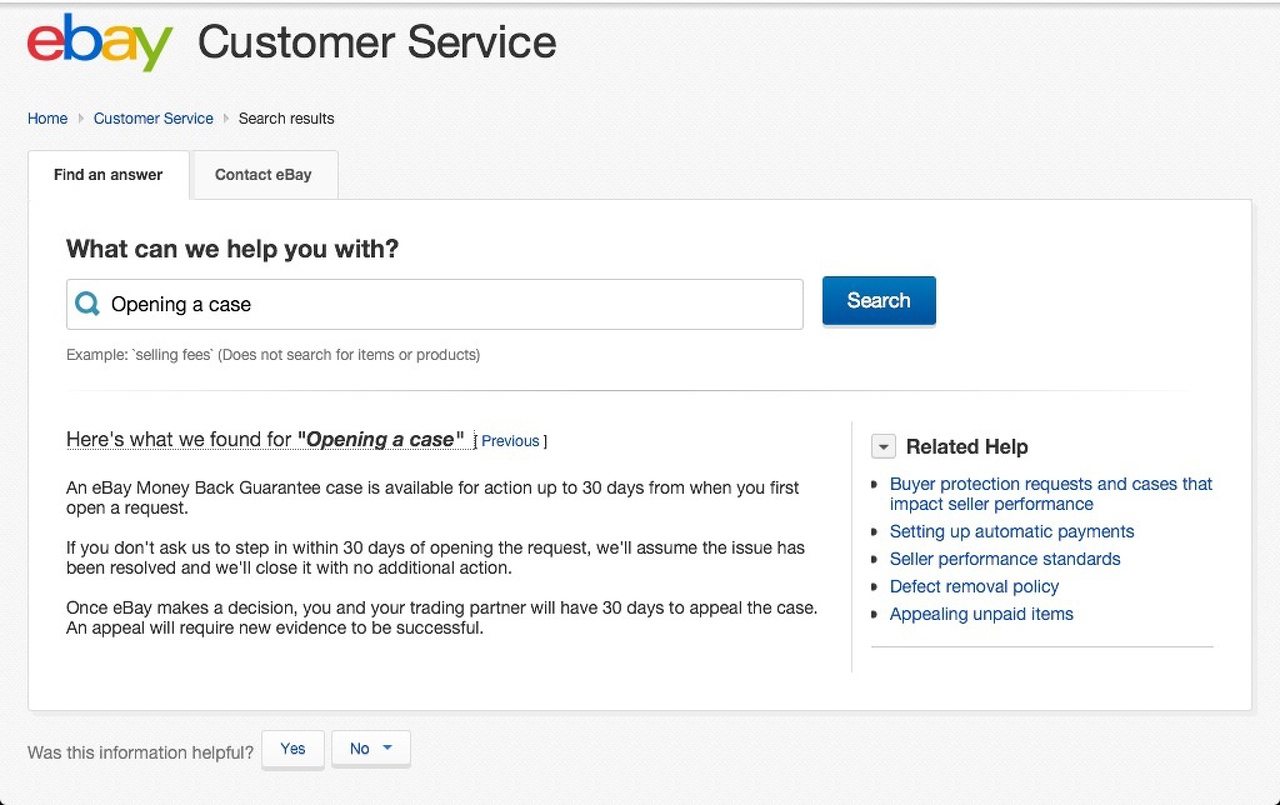Click the Previous link

[510, 441]
